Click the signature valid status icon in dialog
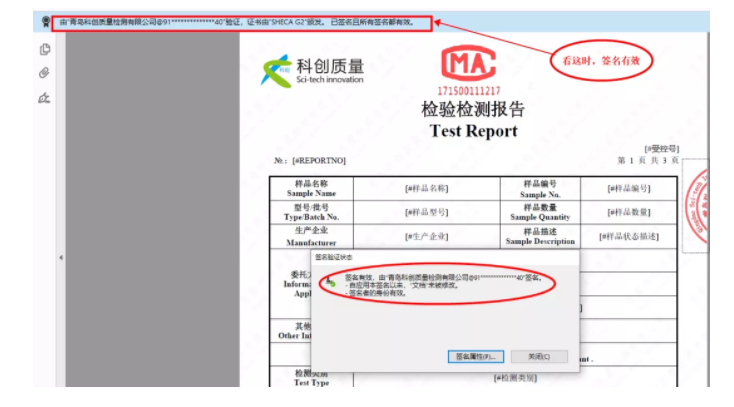This screenshot has height=407, width=734. pyautogui.click(x=330, y=281)
